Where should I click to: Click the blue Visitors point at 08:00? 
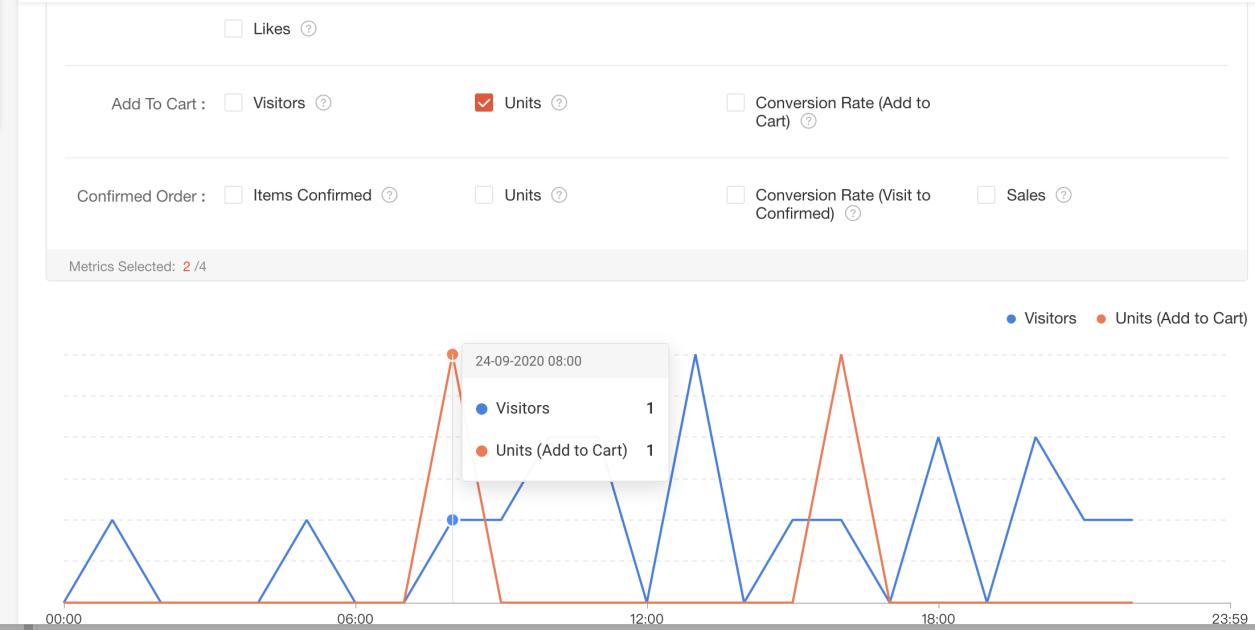(x=452, y=520)
